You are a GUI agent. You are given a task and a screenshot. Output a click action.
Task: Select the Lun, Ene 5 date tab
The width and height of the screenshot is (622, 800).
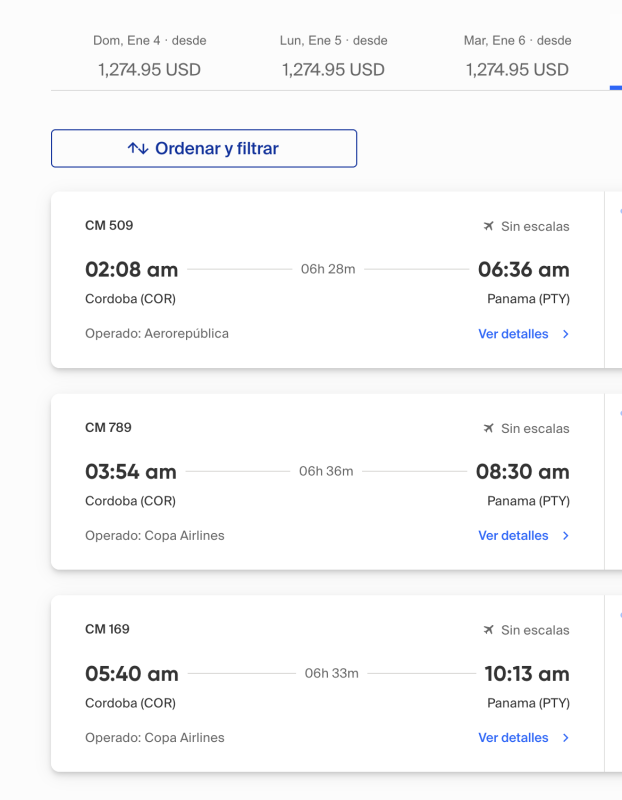point(333,56)
